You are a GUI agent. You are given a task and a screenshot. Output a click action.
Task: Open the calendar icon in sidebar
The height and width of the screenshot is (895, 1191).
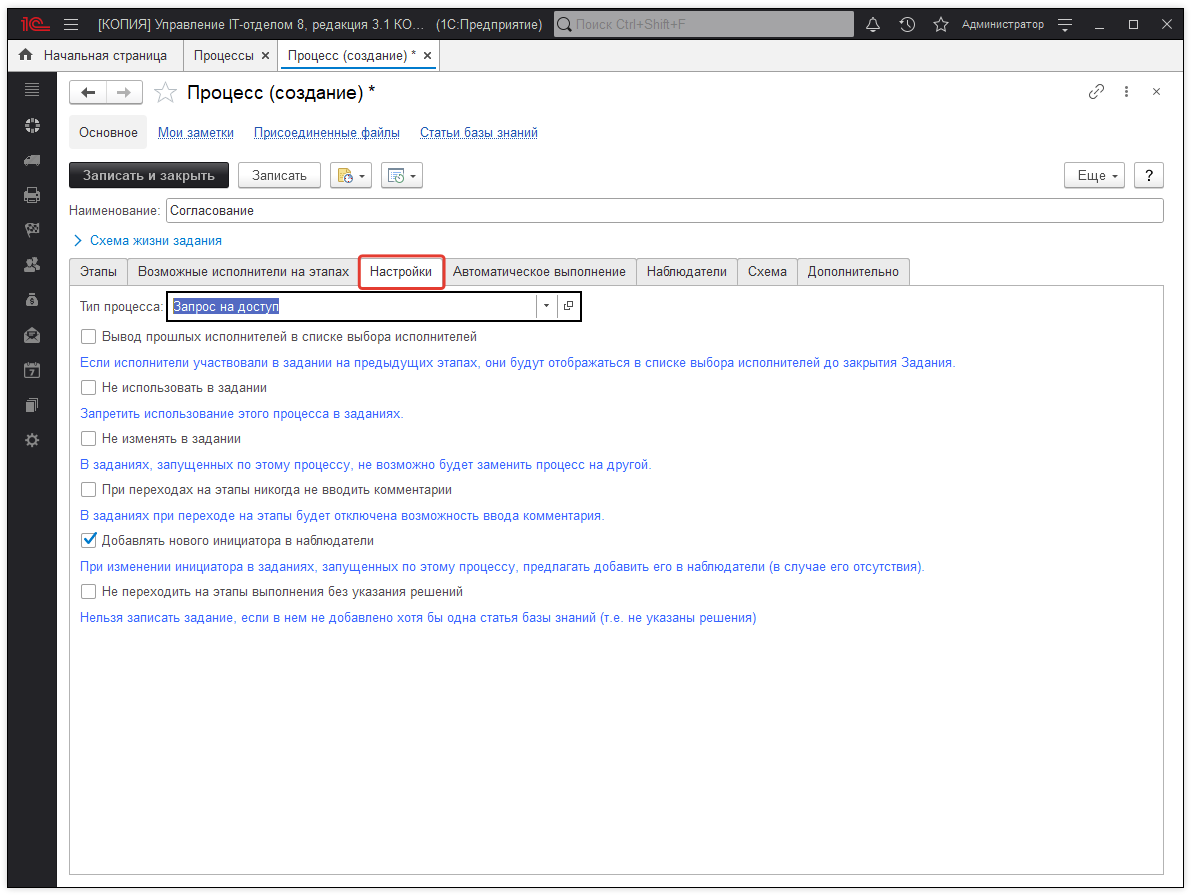coord(32,370)
